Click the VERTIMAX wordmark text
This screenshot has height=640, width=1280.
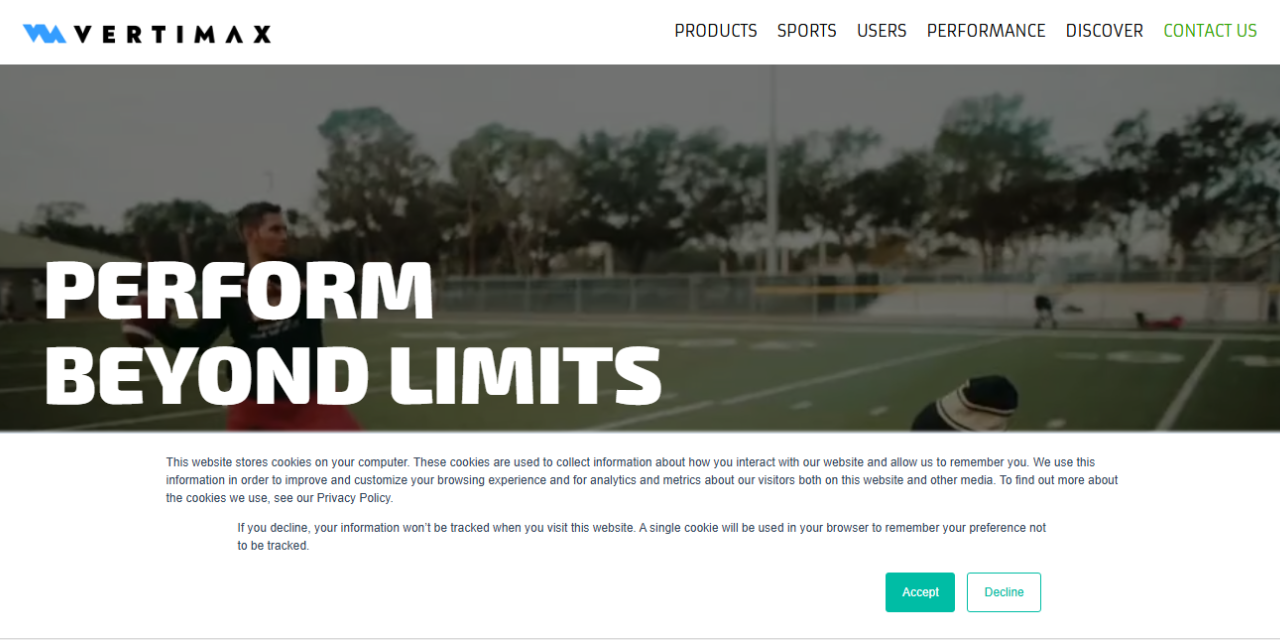click(173, 34)
